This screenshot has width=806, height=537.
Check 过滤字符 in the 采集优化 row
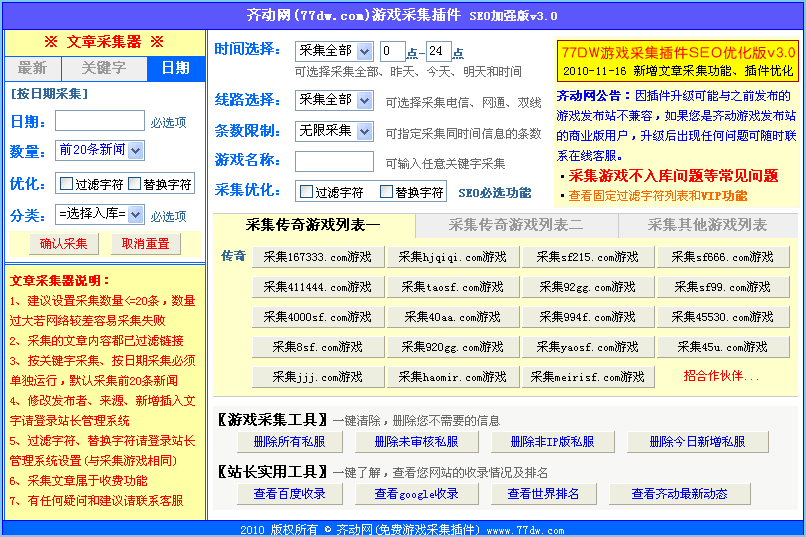[x=306, y=192]
